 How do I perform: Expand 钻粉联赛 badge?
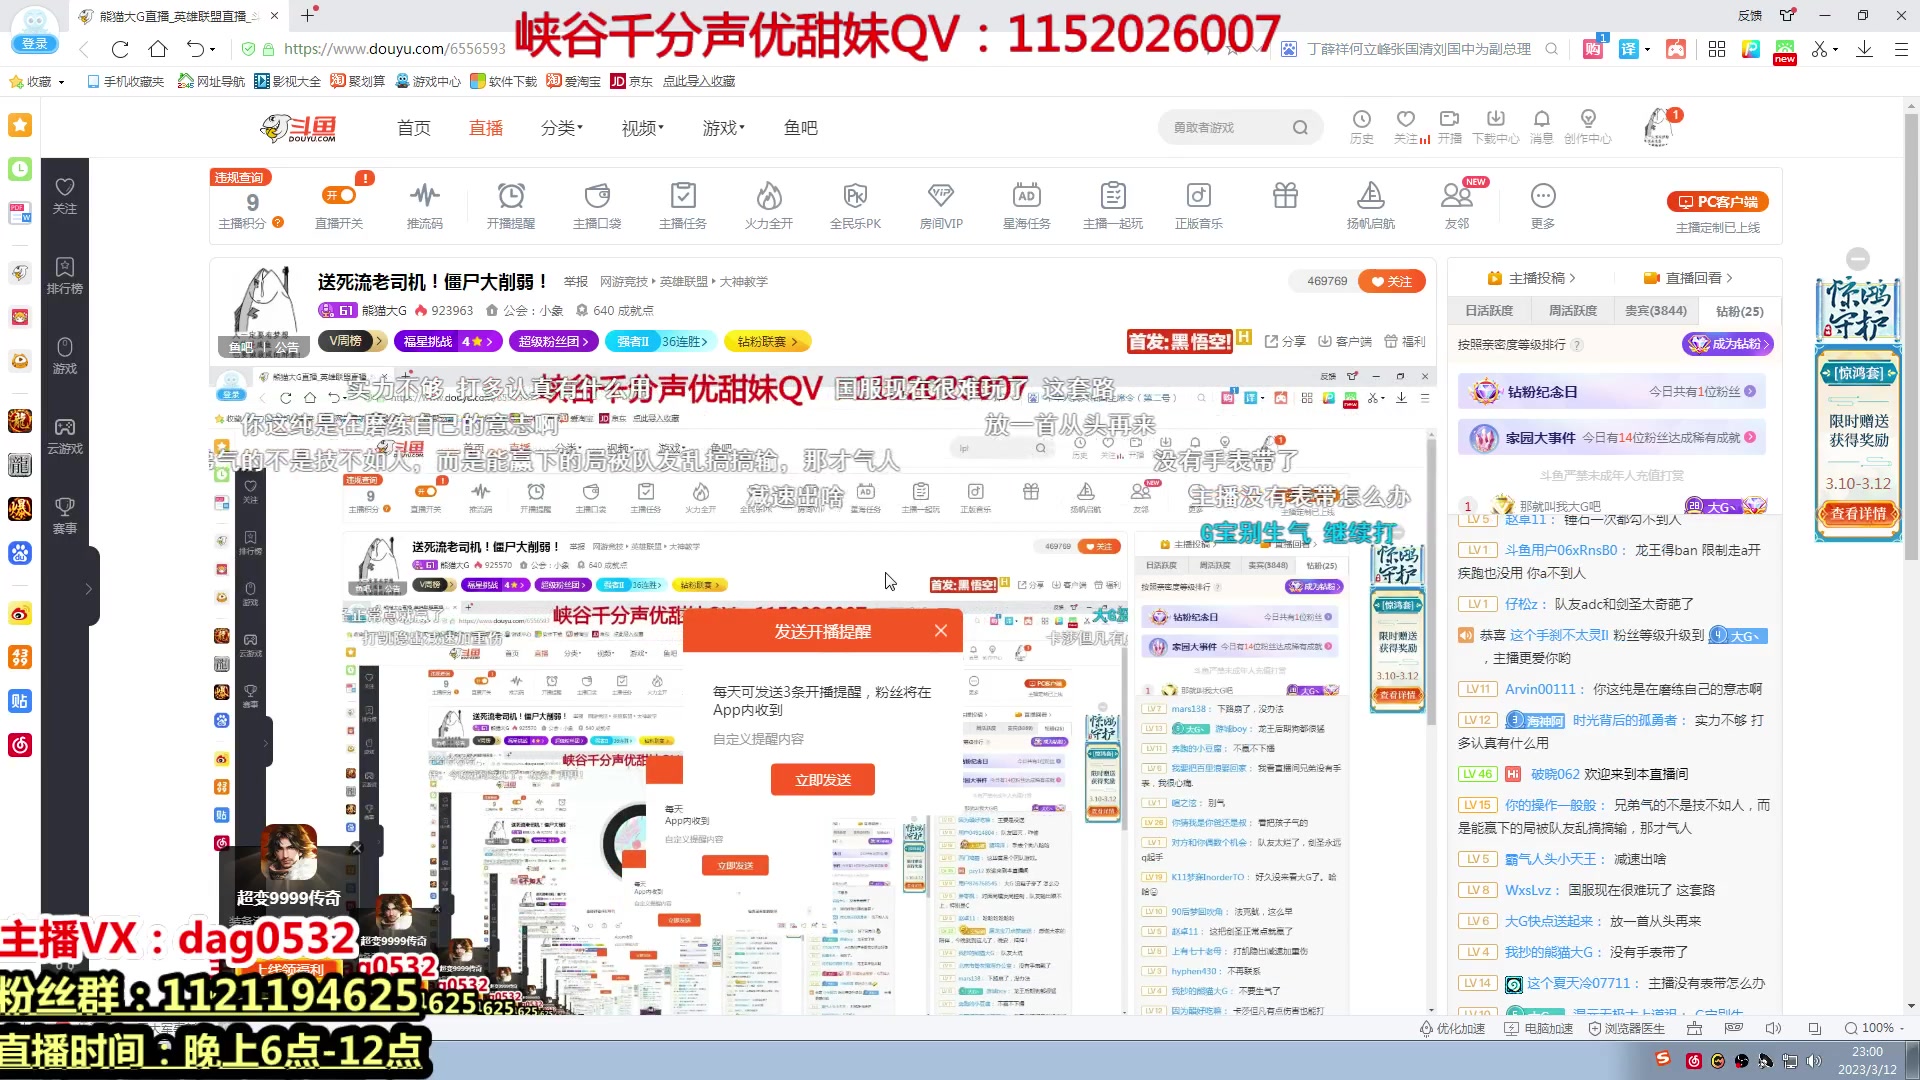(x=767, y=341)
